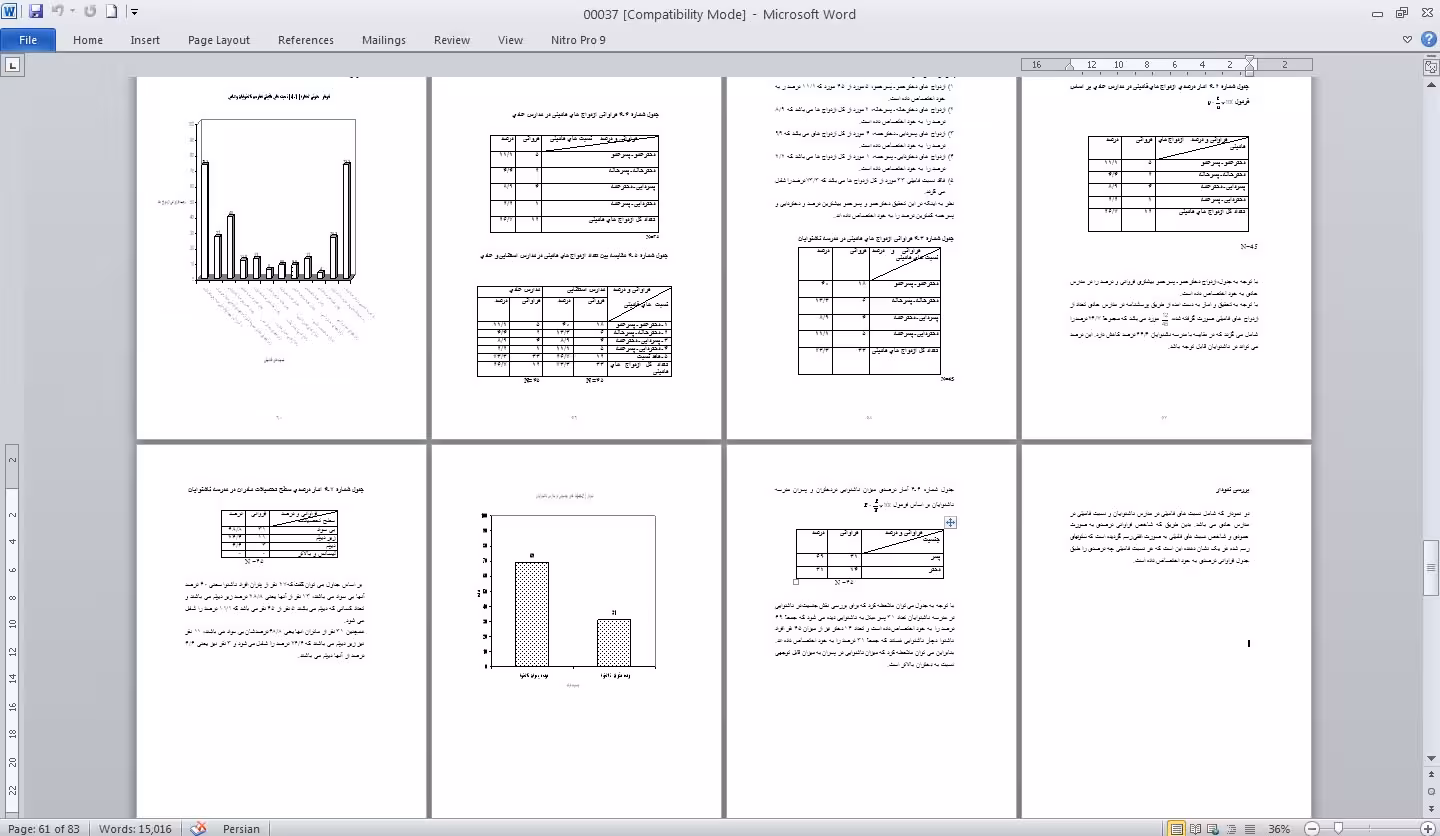Switch to Full Screen Reading view
This screenshot has width=1440, height=836.
1194,829
